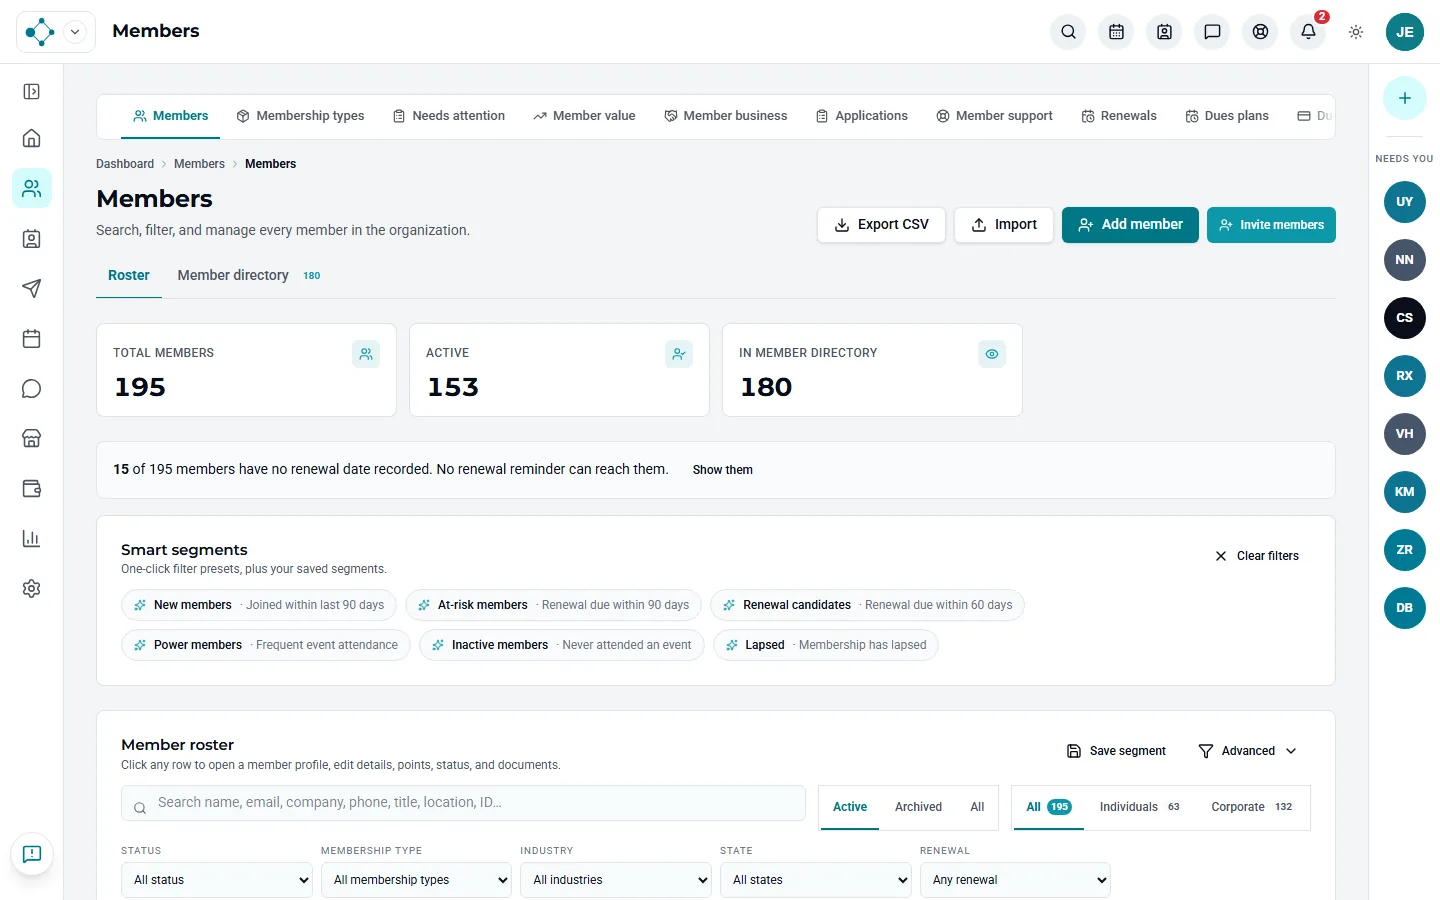The width and height of the screenshot is (1440, 900).
Task: Open chat bubble icon in left sidebar
Action: point(32,388)
